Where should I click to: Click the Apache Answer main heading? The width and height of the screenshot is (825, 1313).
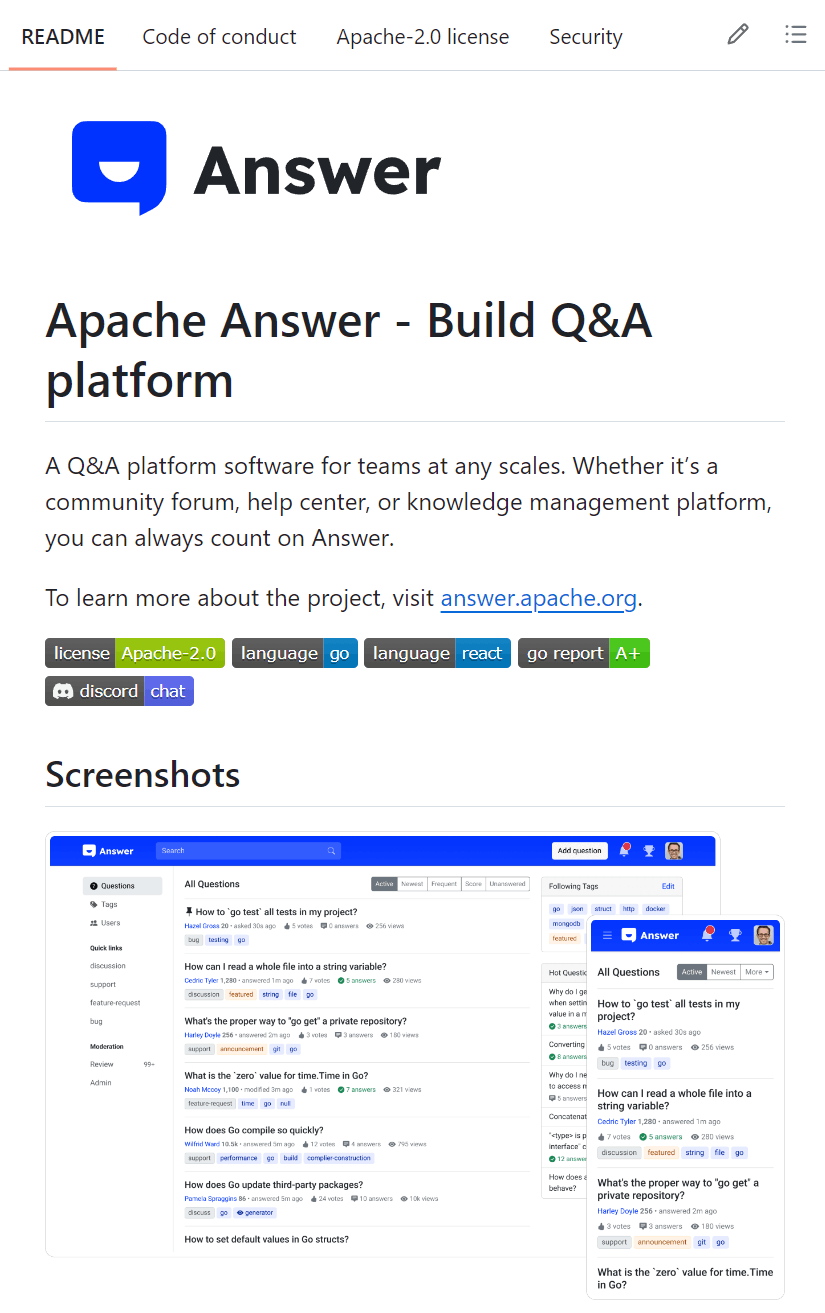(x=349, y=350)
